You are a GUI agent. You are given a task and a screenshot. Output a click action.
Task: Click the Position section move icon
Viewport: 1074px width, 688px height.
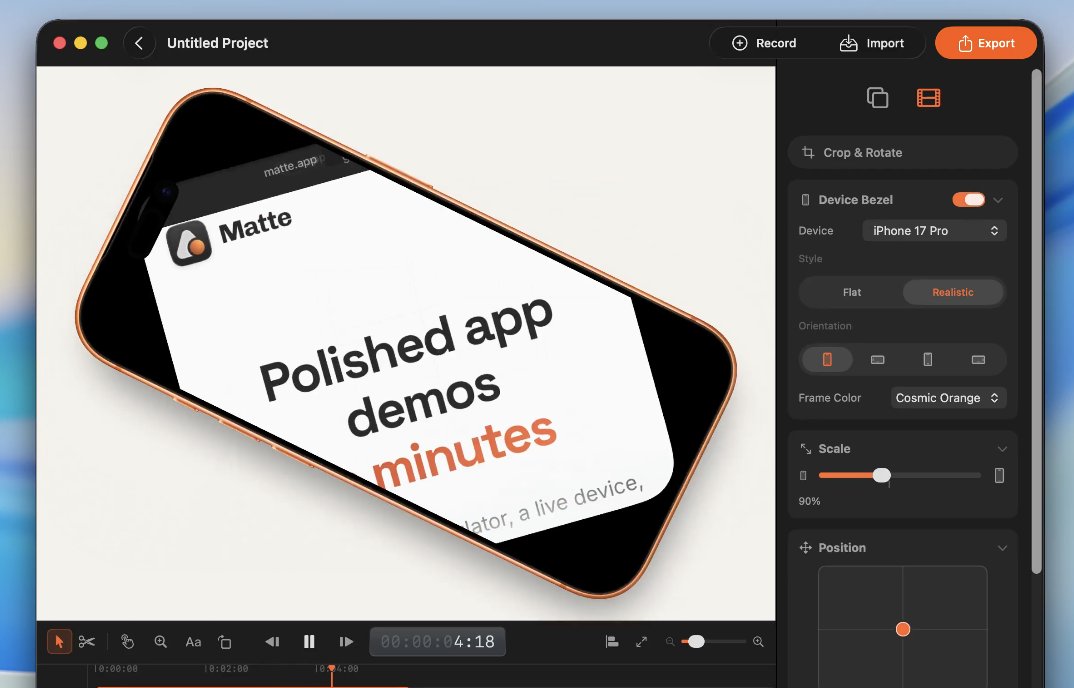click(x=806, y=548)
